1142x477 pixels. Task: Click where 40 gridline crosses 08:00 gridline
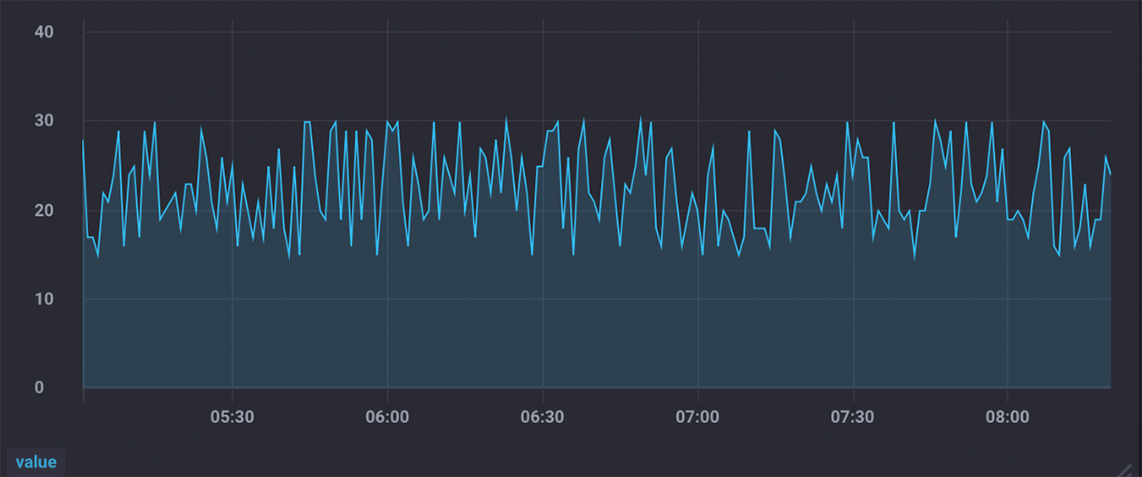[1007, 32]
